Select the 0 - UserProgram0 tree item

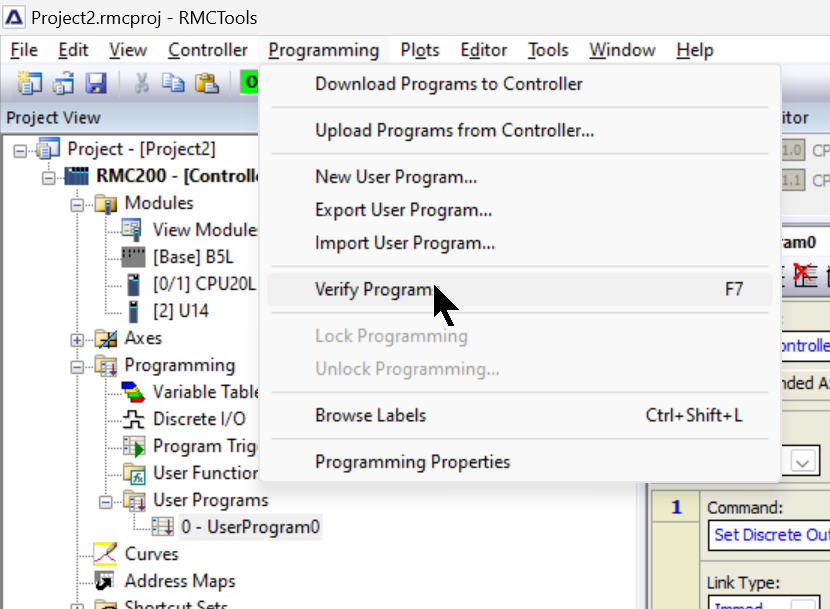[250, 527]
